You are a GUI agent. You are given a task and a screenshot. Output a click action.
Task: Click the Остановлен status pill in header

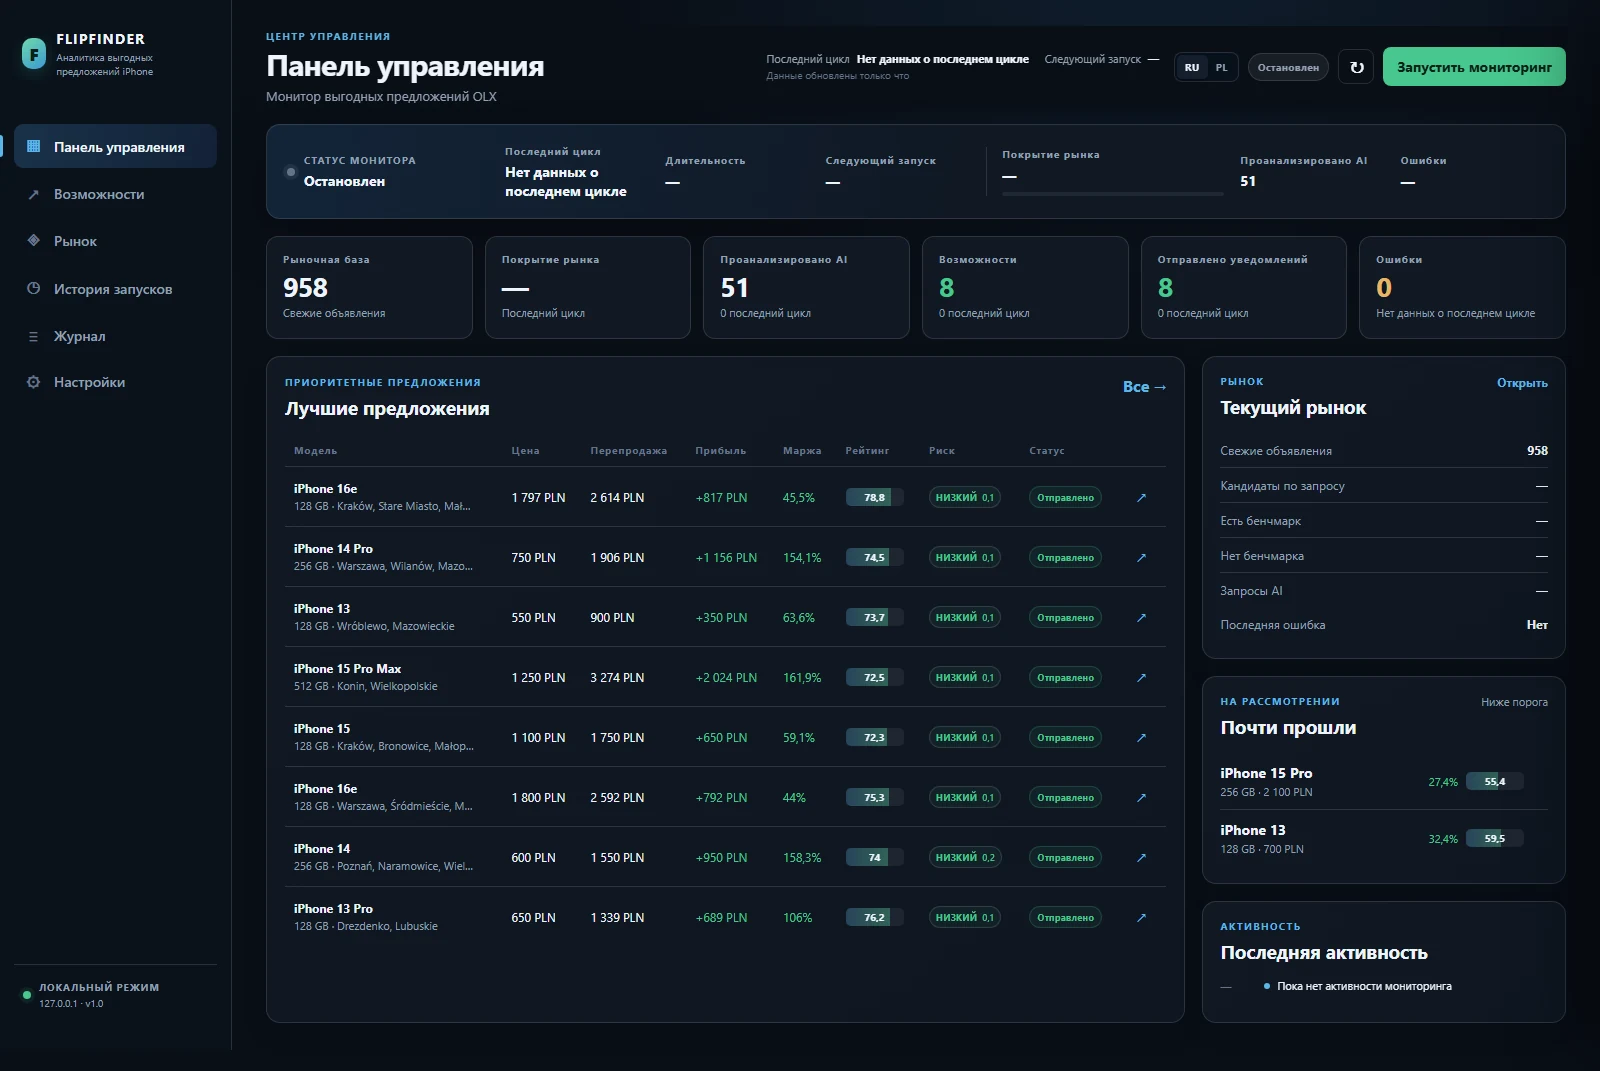pos(1288,67)
